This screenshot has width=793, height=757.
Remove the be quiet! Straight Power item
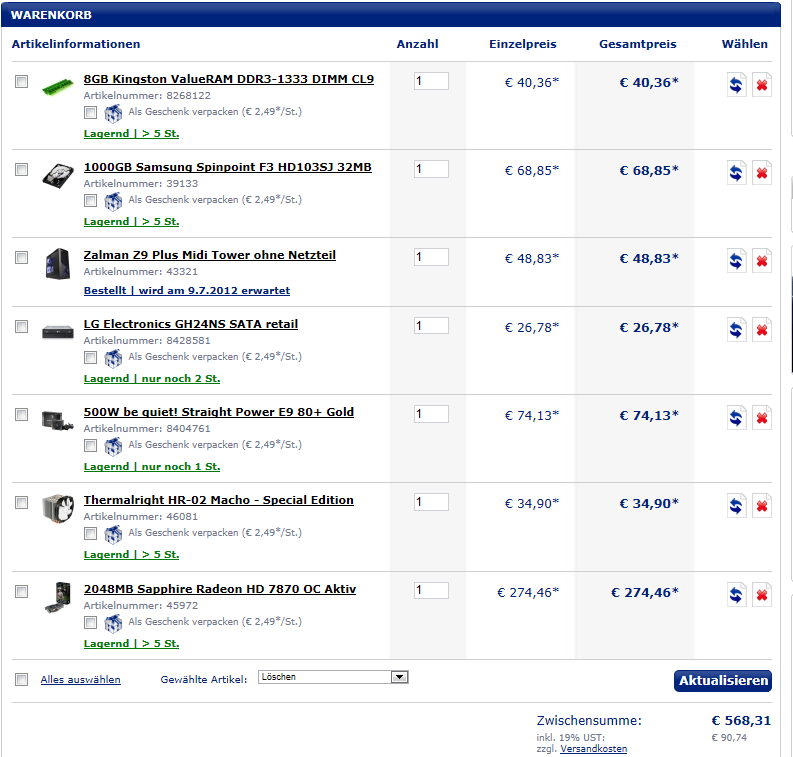pos(762,418)
